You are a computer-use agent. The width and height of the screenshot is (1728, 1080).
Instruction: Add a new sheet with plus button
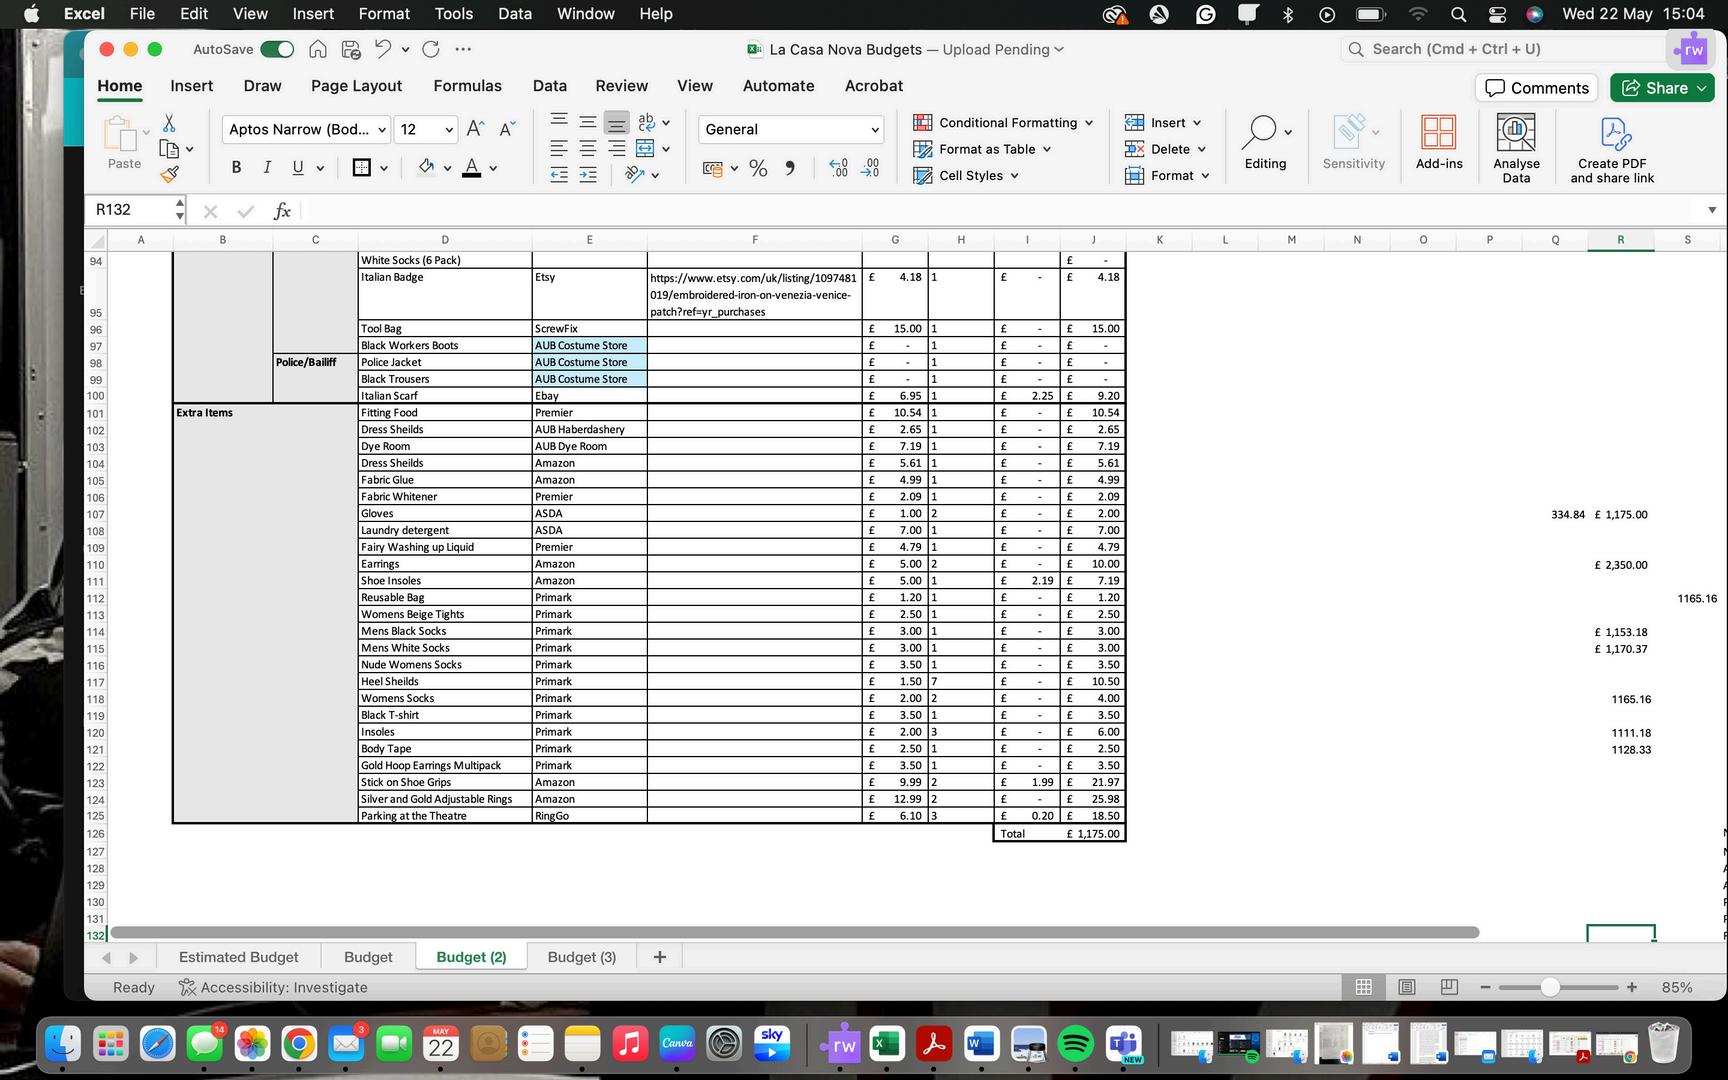point(659,957)
